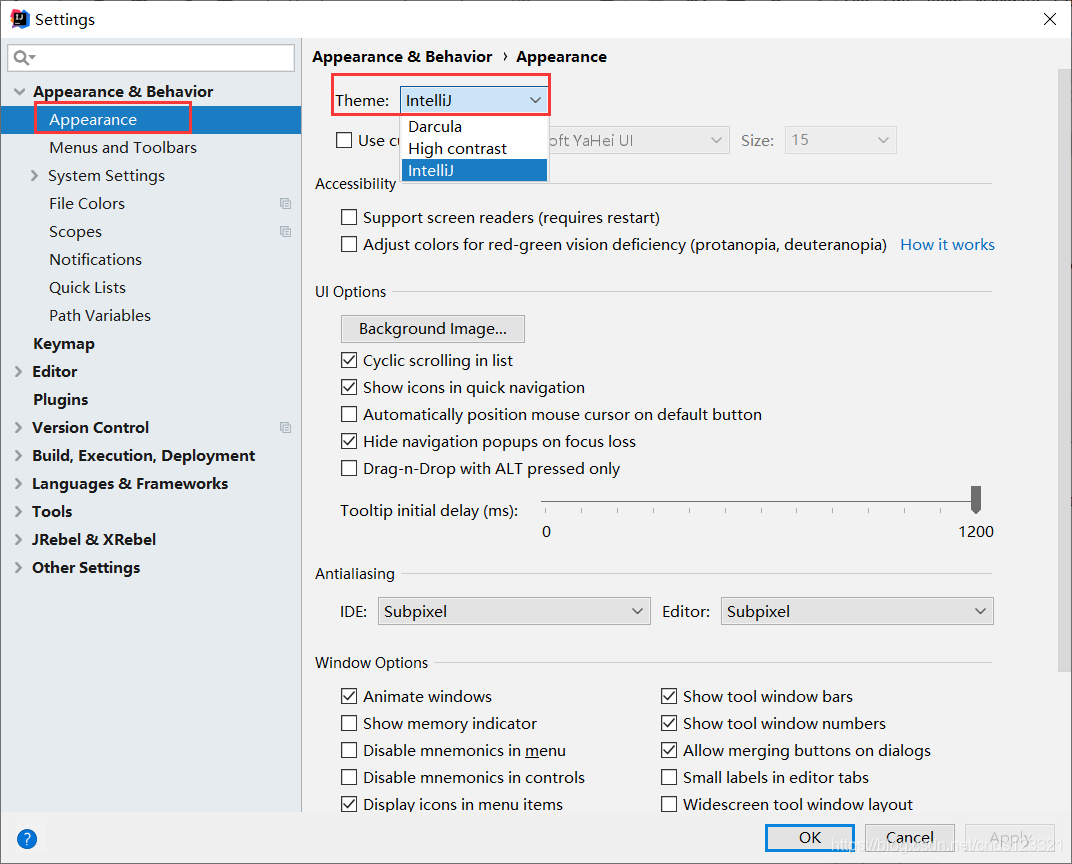Expand Build, Execution, Deployment node
Image resolution: width=1072 pixels, height=864 pixels.
[x=18, y=456]
